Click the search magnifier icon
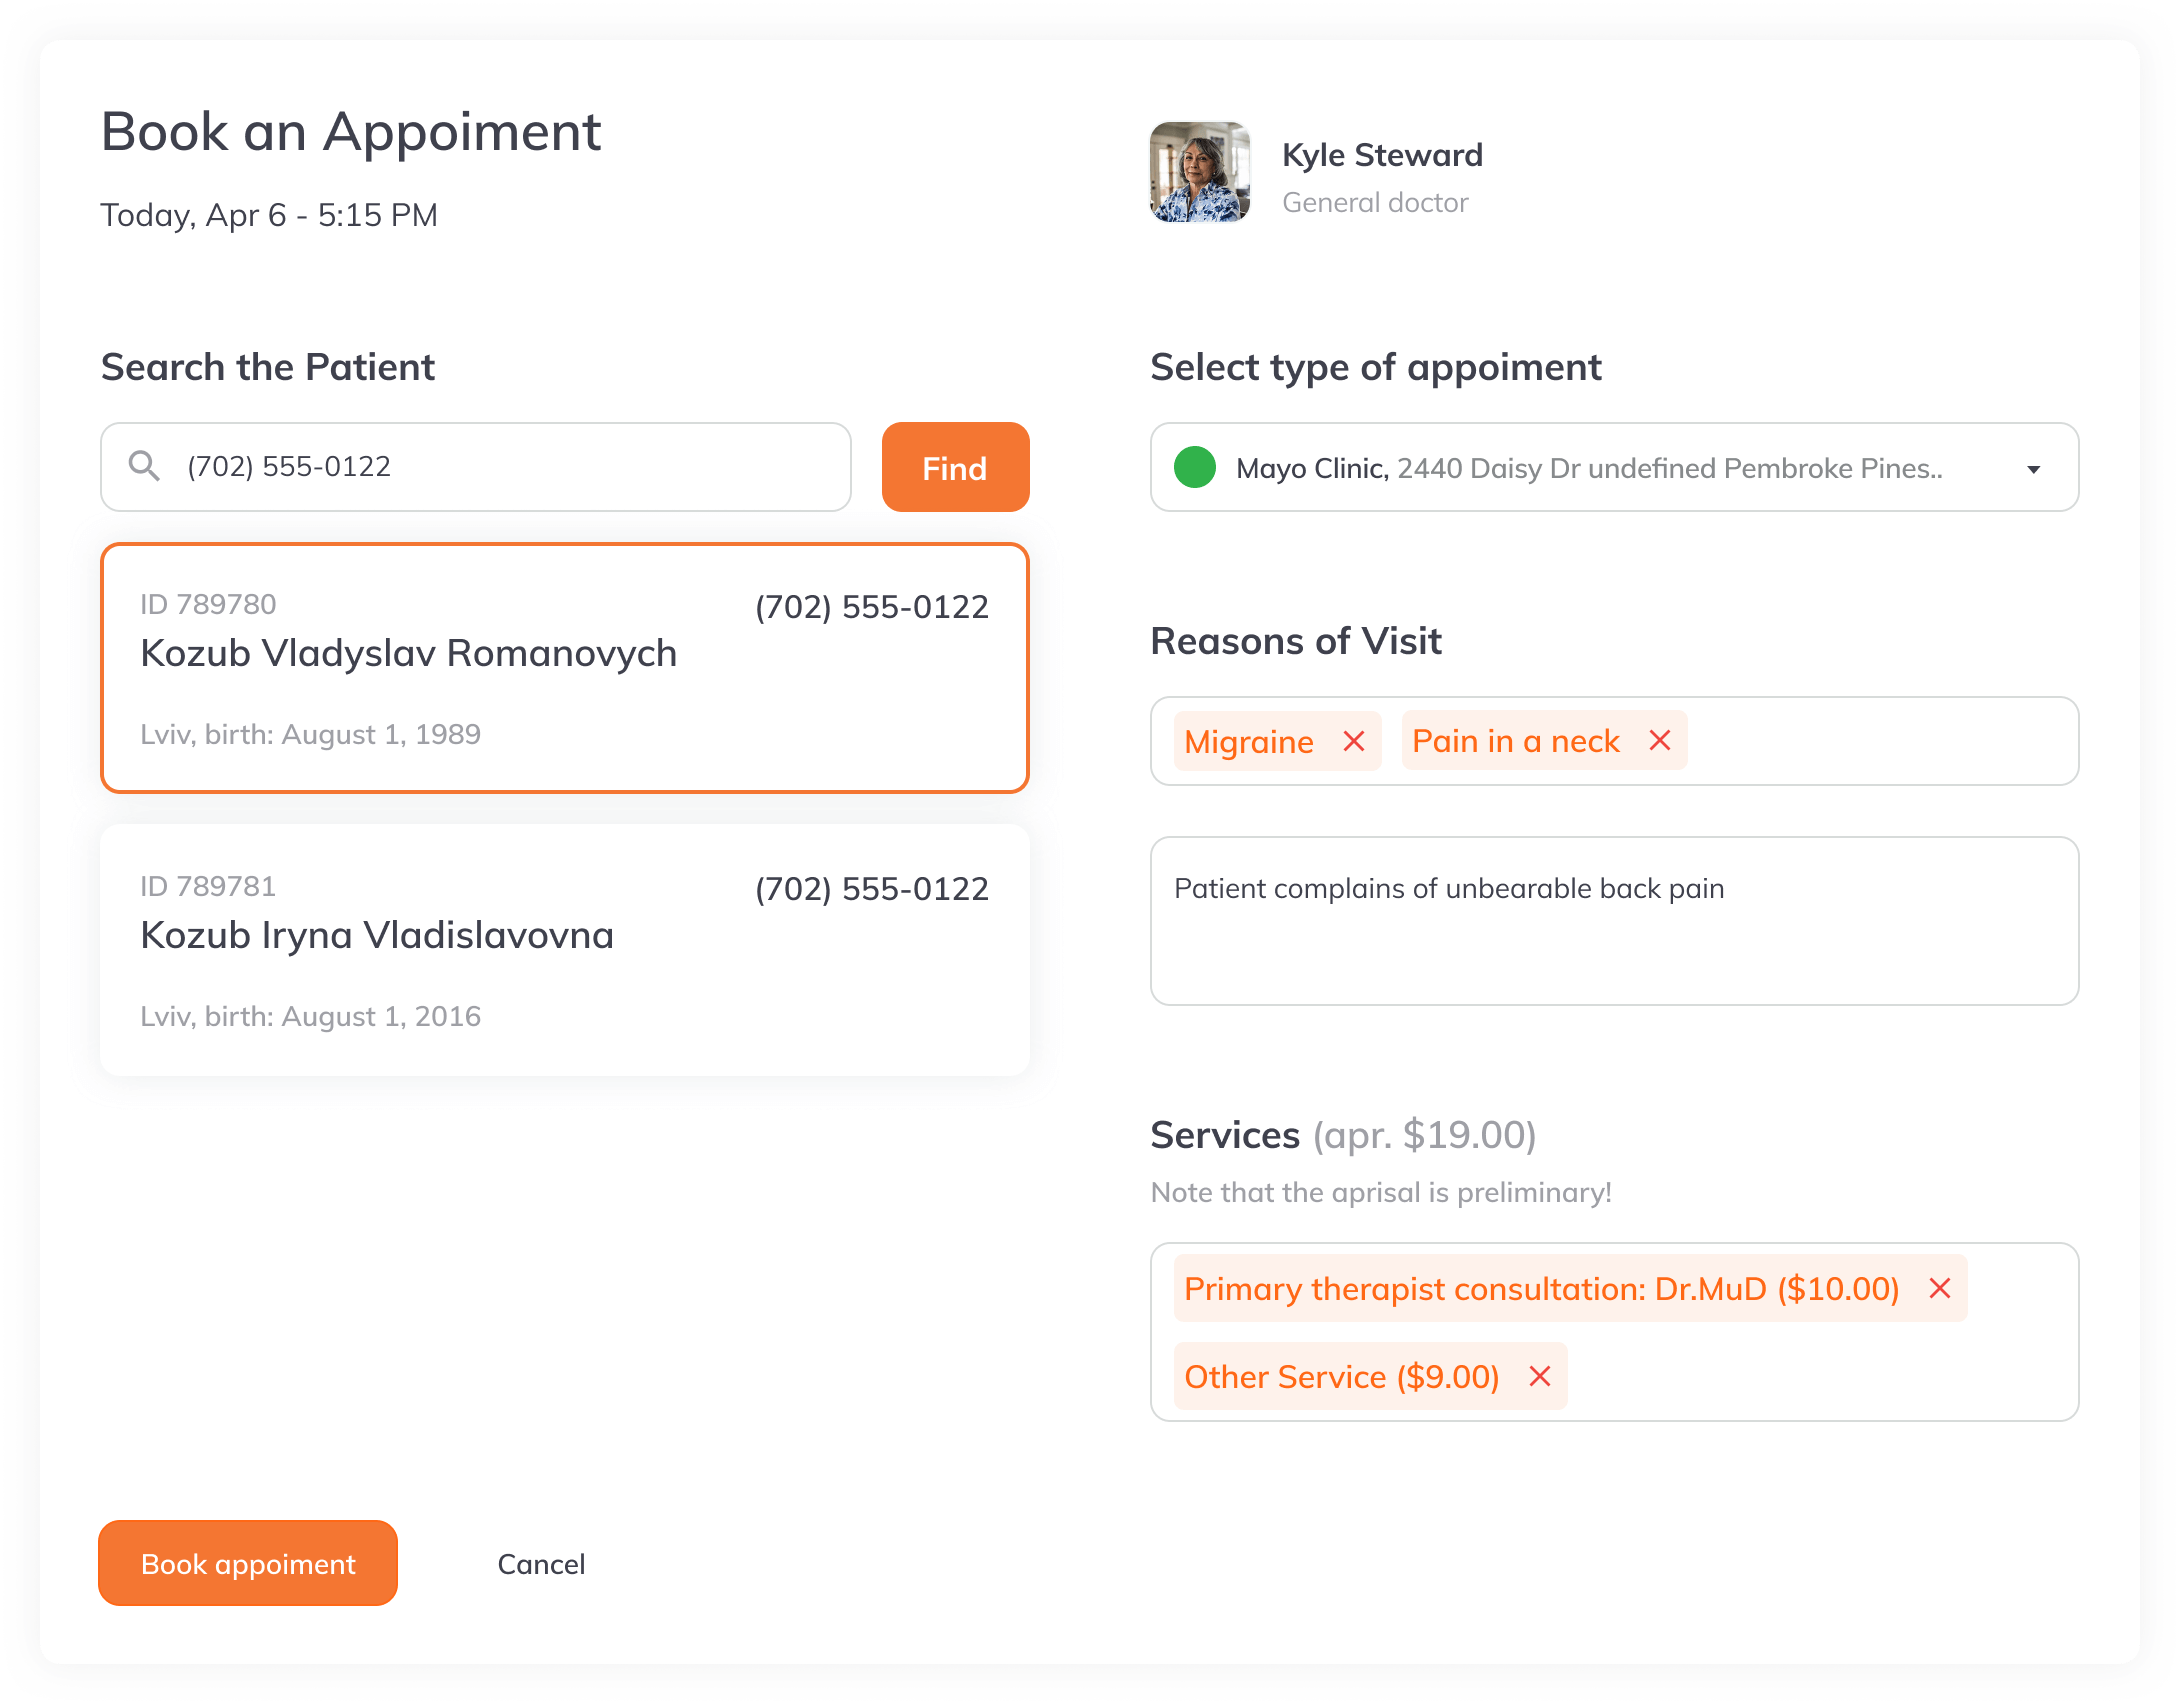Screen dimensions: 2180x1704 coord(144,466)
